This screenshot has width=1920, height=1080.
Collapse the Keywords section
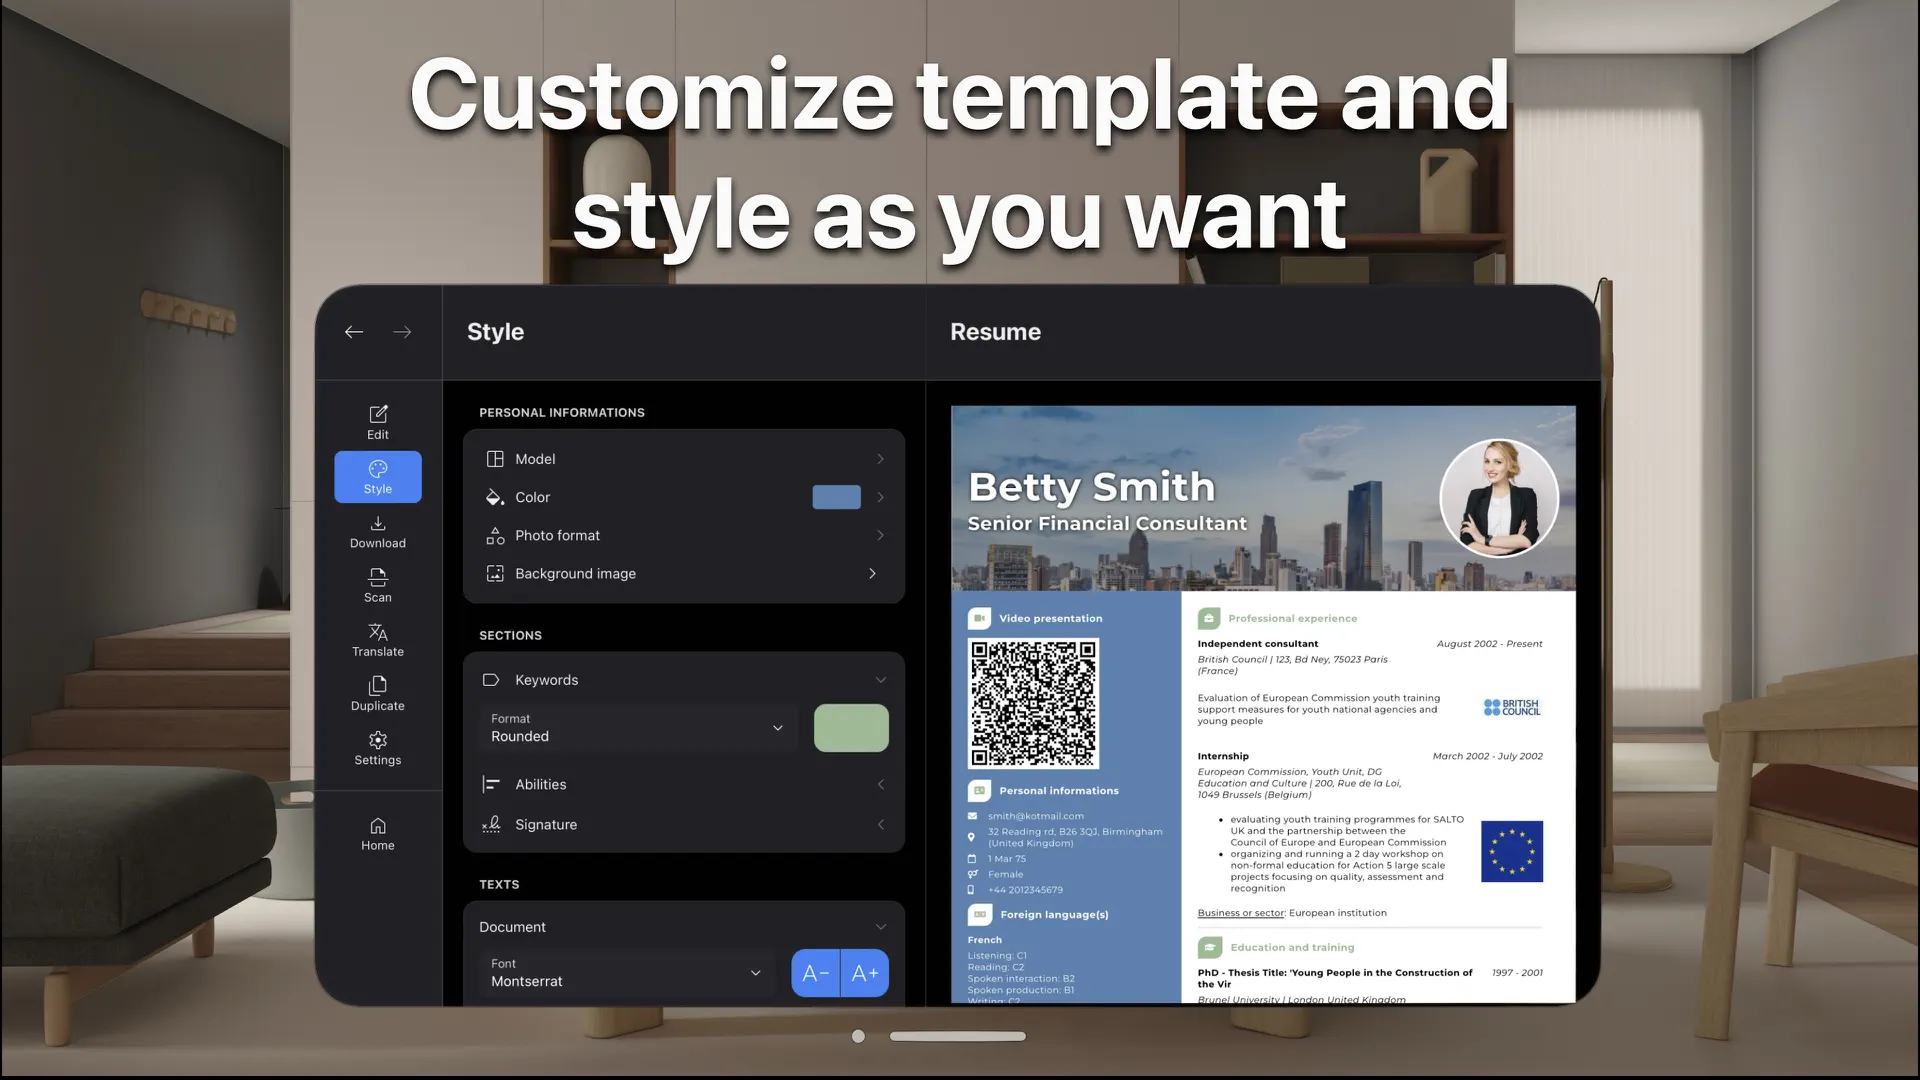pyautogui.click(x=880, y=679)
